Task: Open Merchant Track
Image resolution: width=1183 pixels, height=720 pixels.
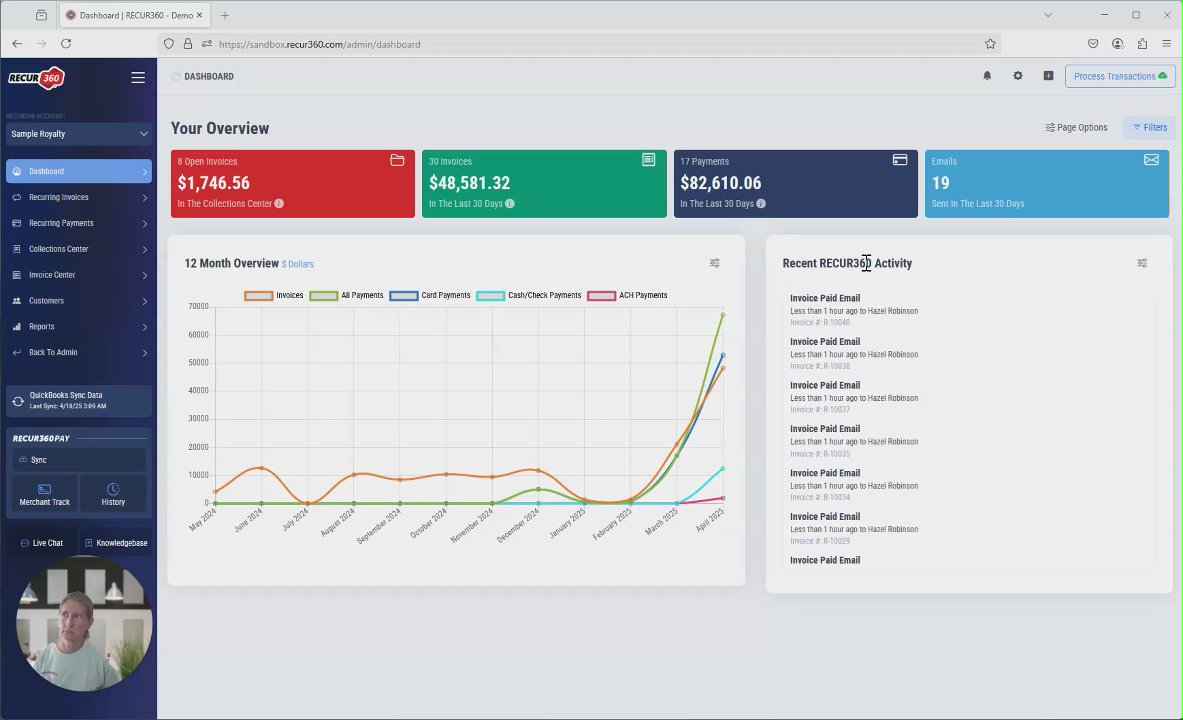Action: 44,494
